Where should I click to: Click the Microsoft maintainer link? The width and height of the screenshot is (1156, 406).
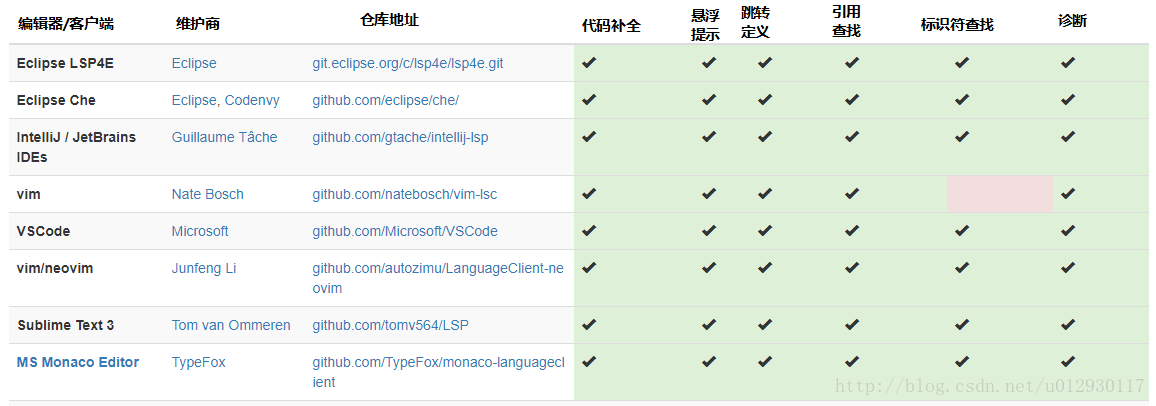tap(200, 231)
